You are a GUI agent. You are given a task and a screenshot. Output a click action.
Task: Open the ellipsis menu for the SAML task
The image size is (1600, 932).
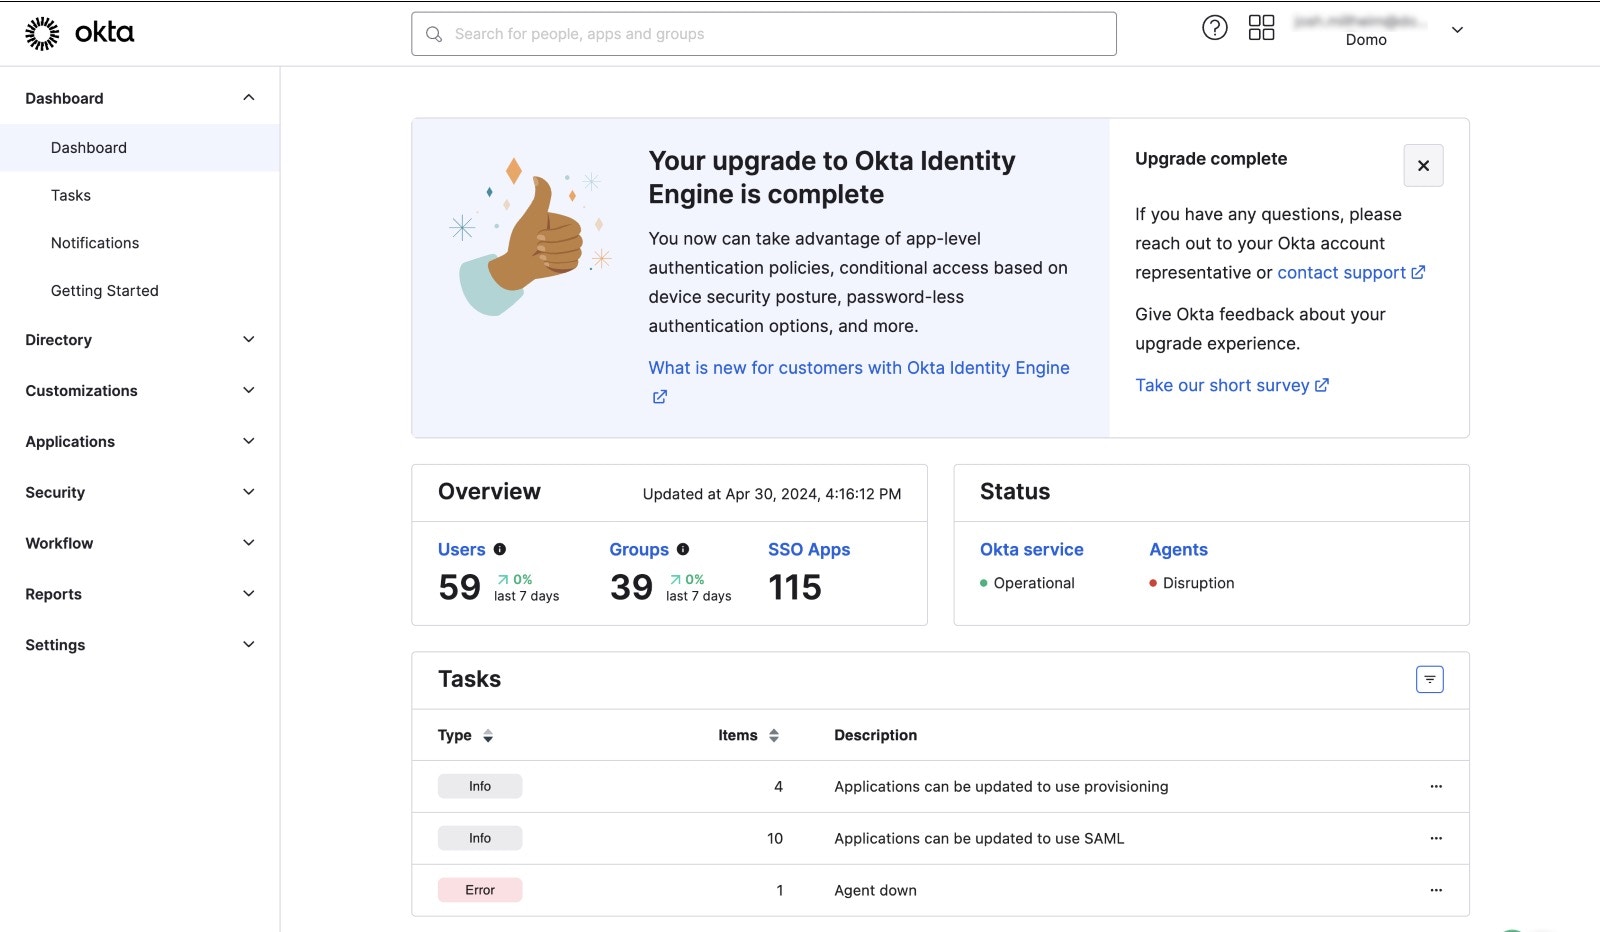[1437, 838]
